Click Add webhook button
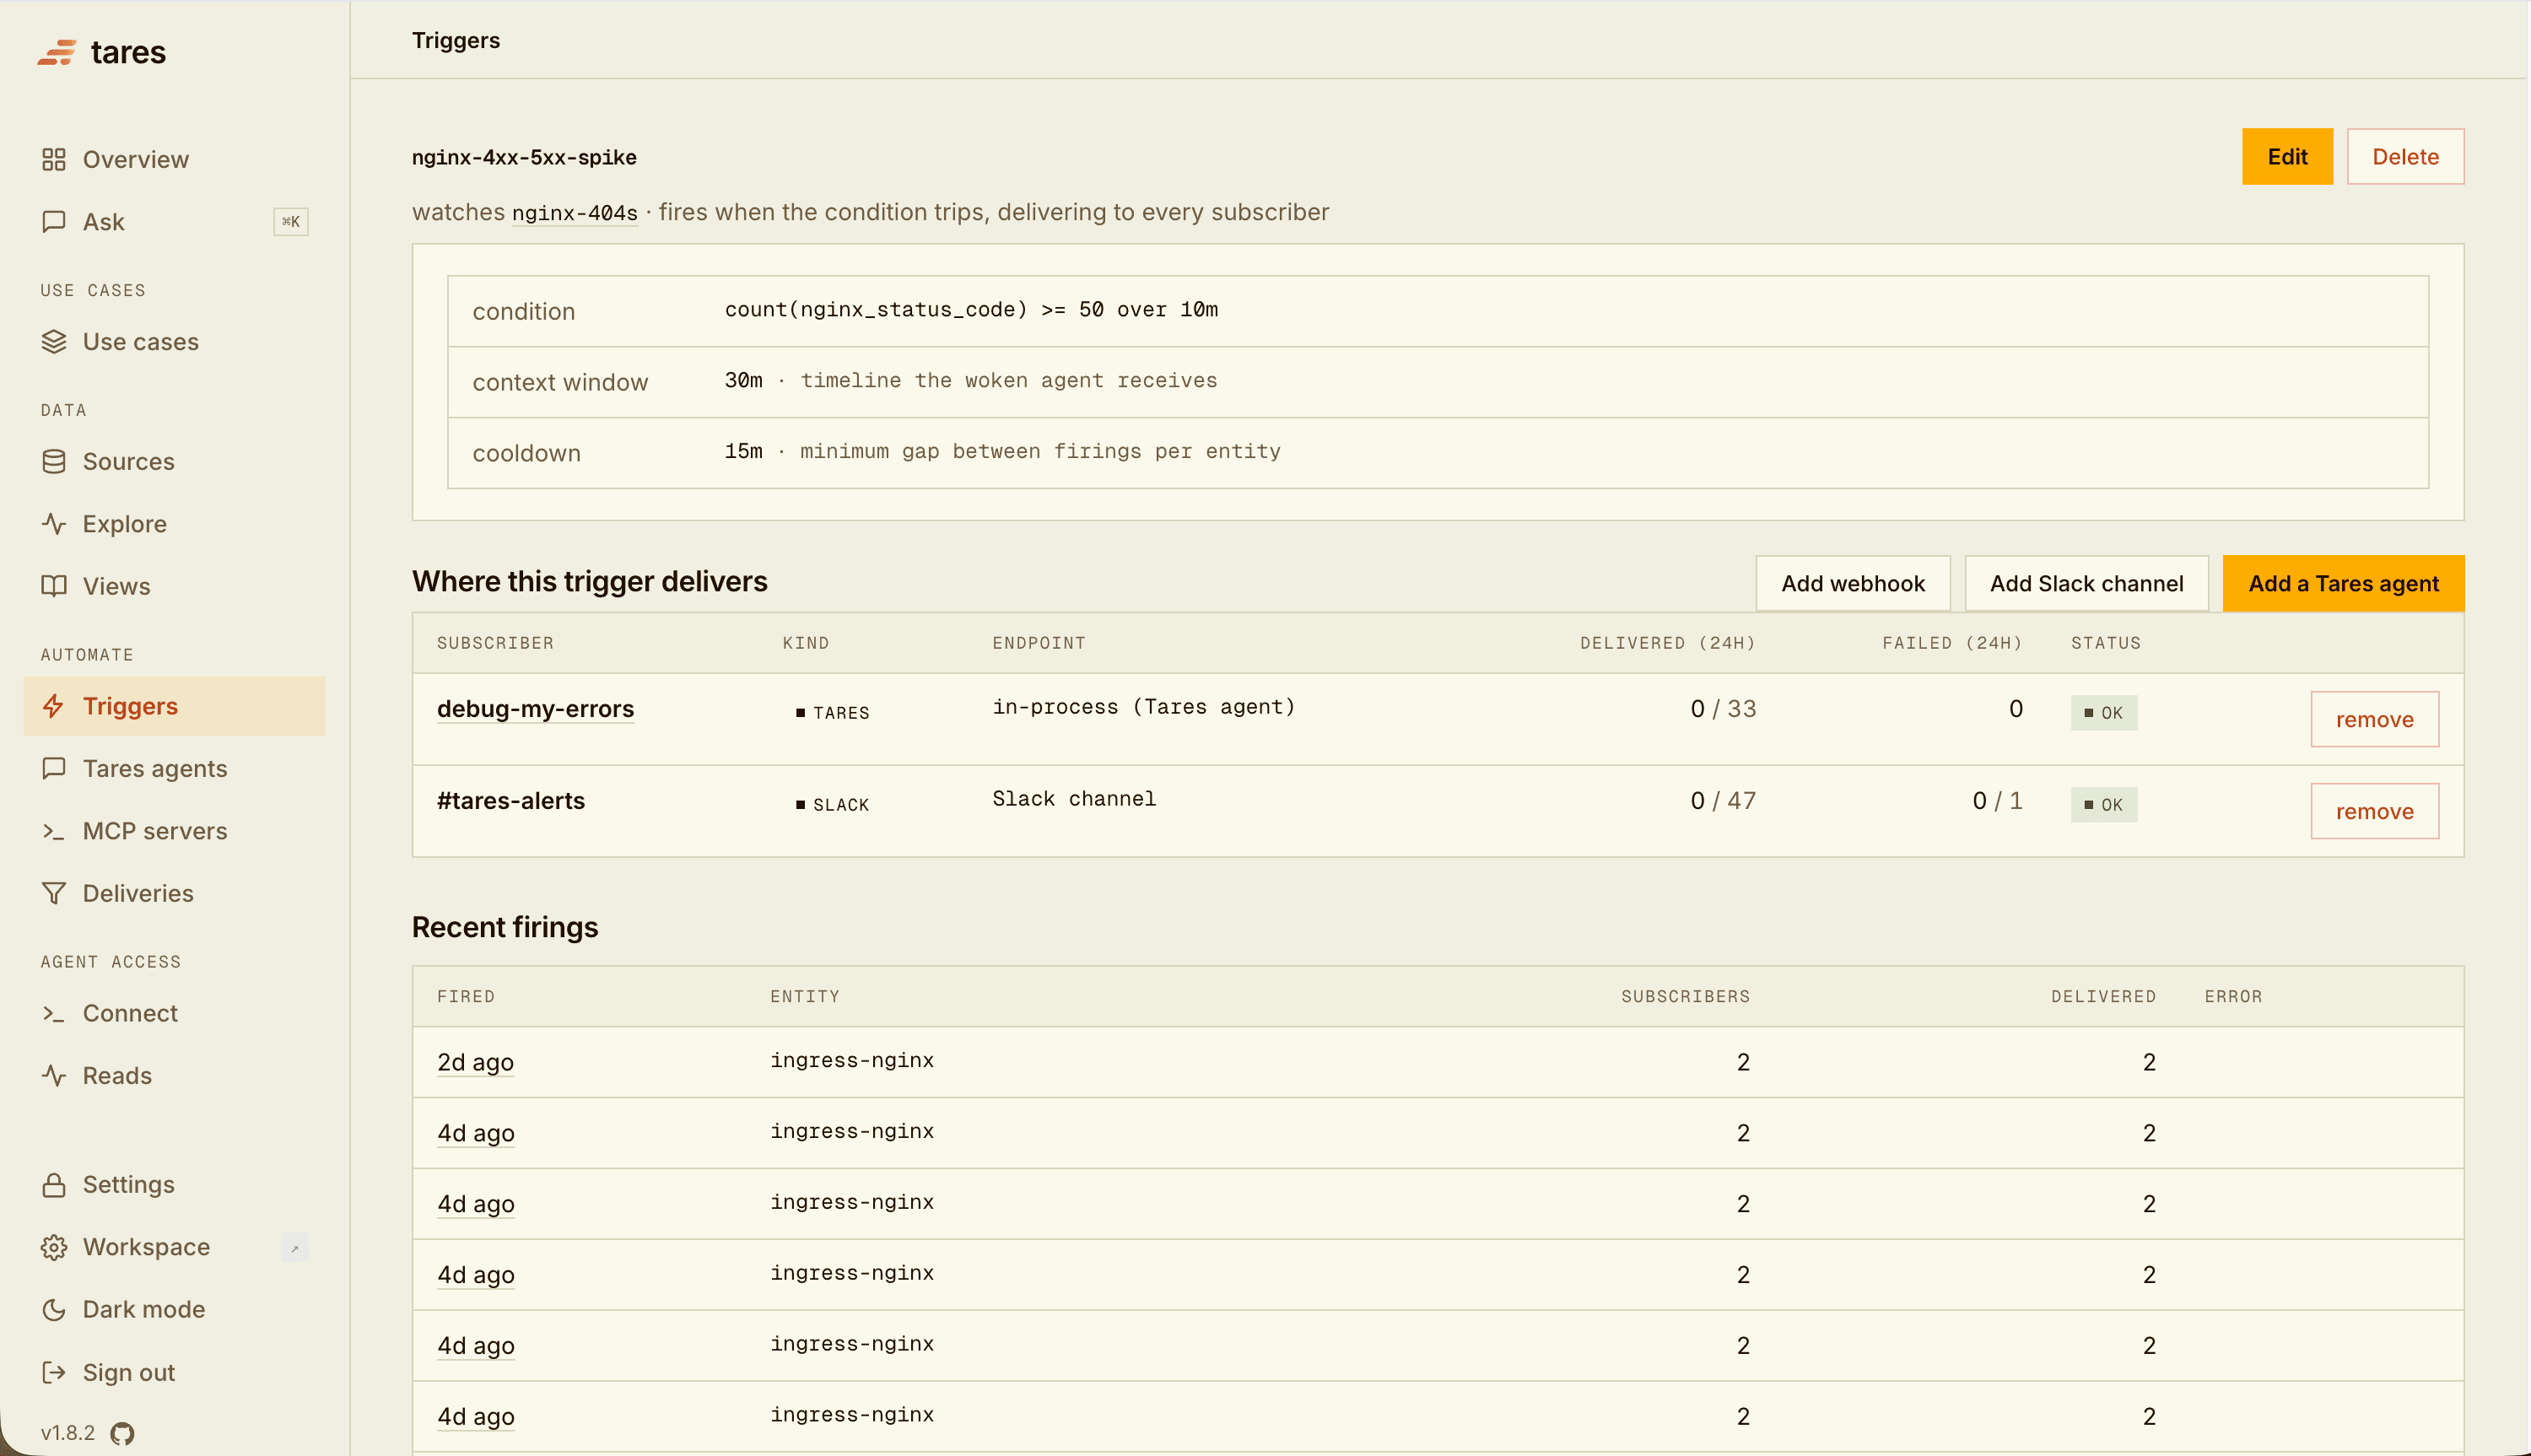This screenshot has height=1456, width=2531. click(x=1852, y=583)
